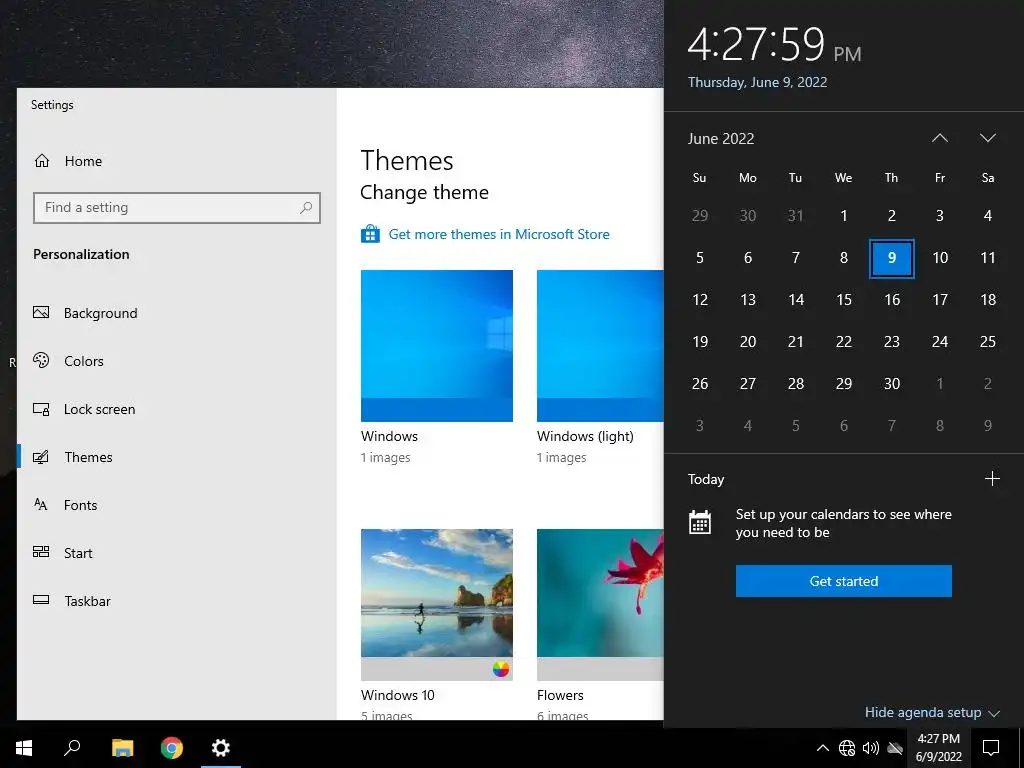Click the taskbar clock 4:27 PM
The width and height of the screenshot is (1024, 768).
(x=938, y=748)
